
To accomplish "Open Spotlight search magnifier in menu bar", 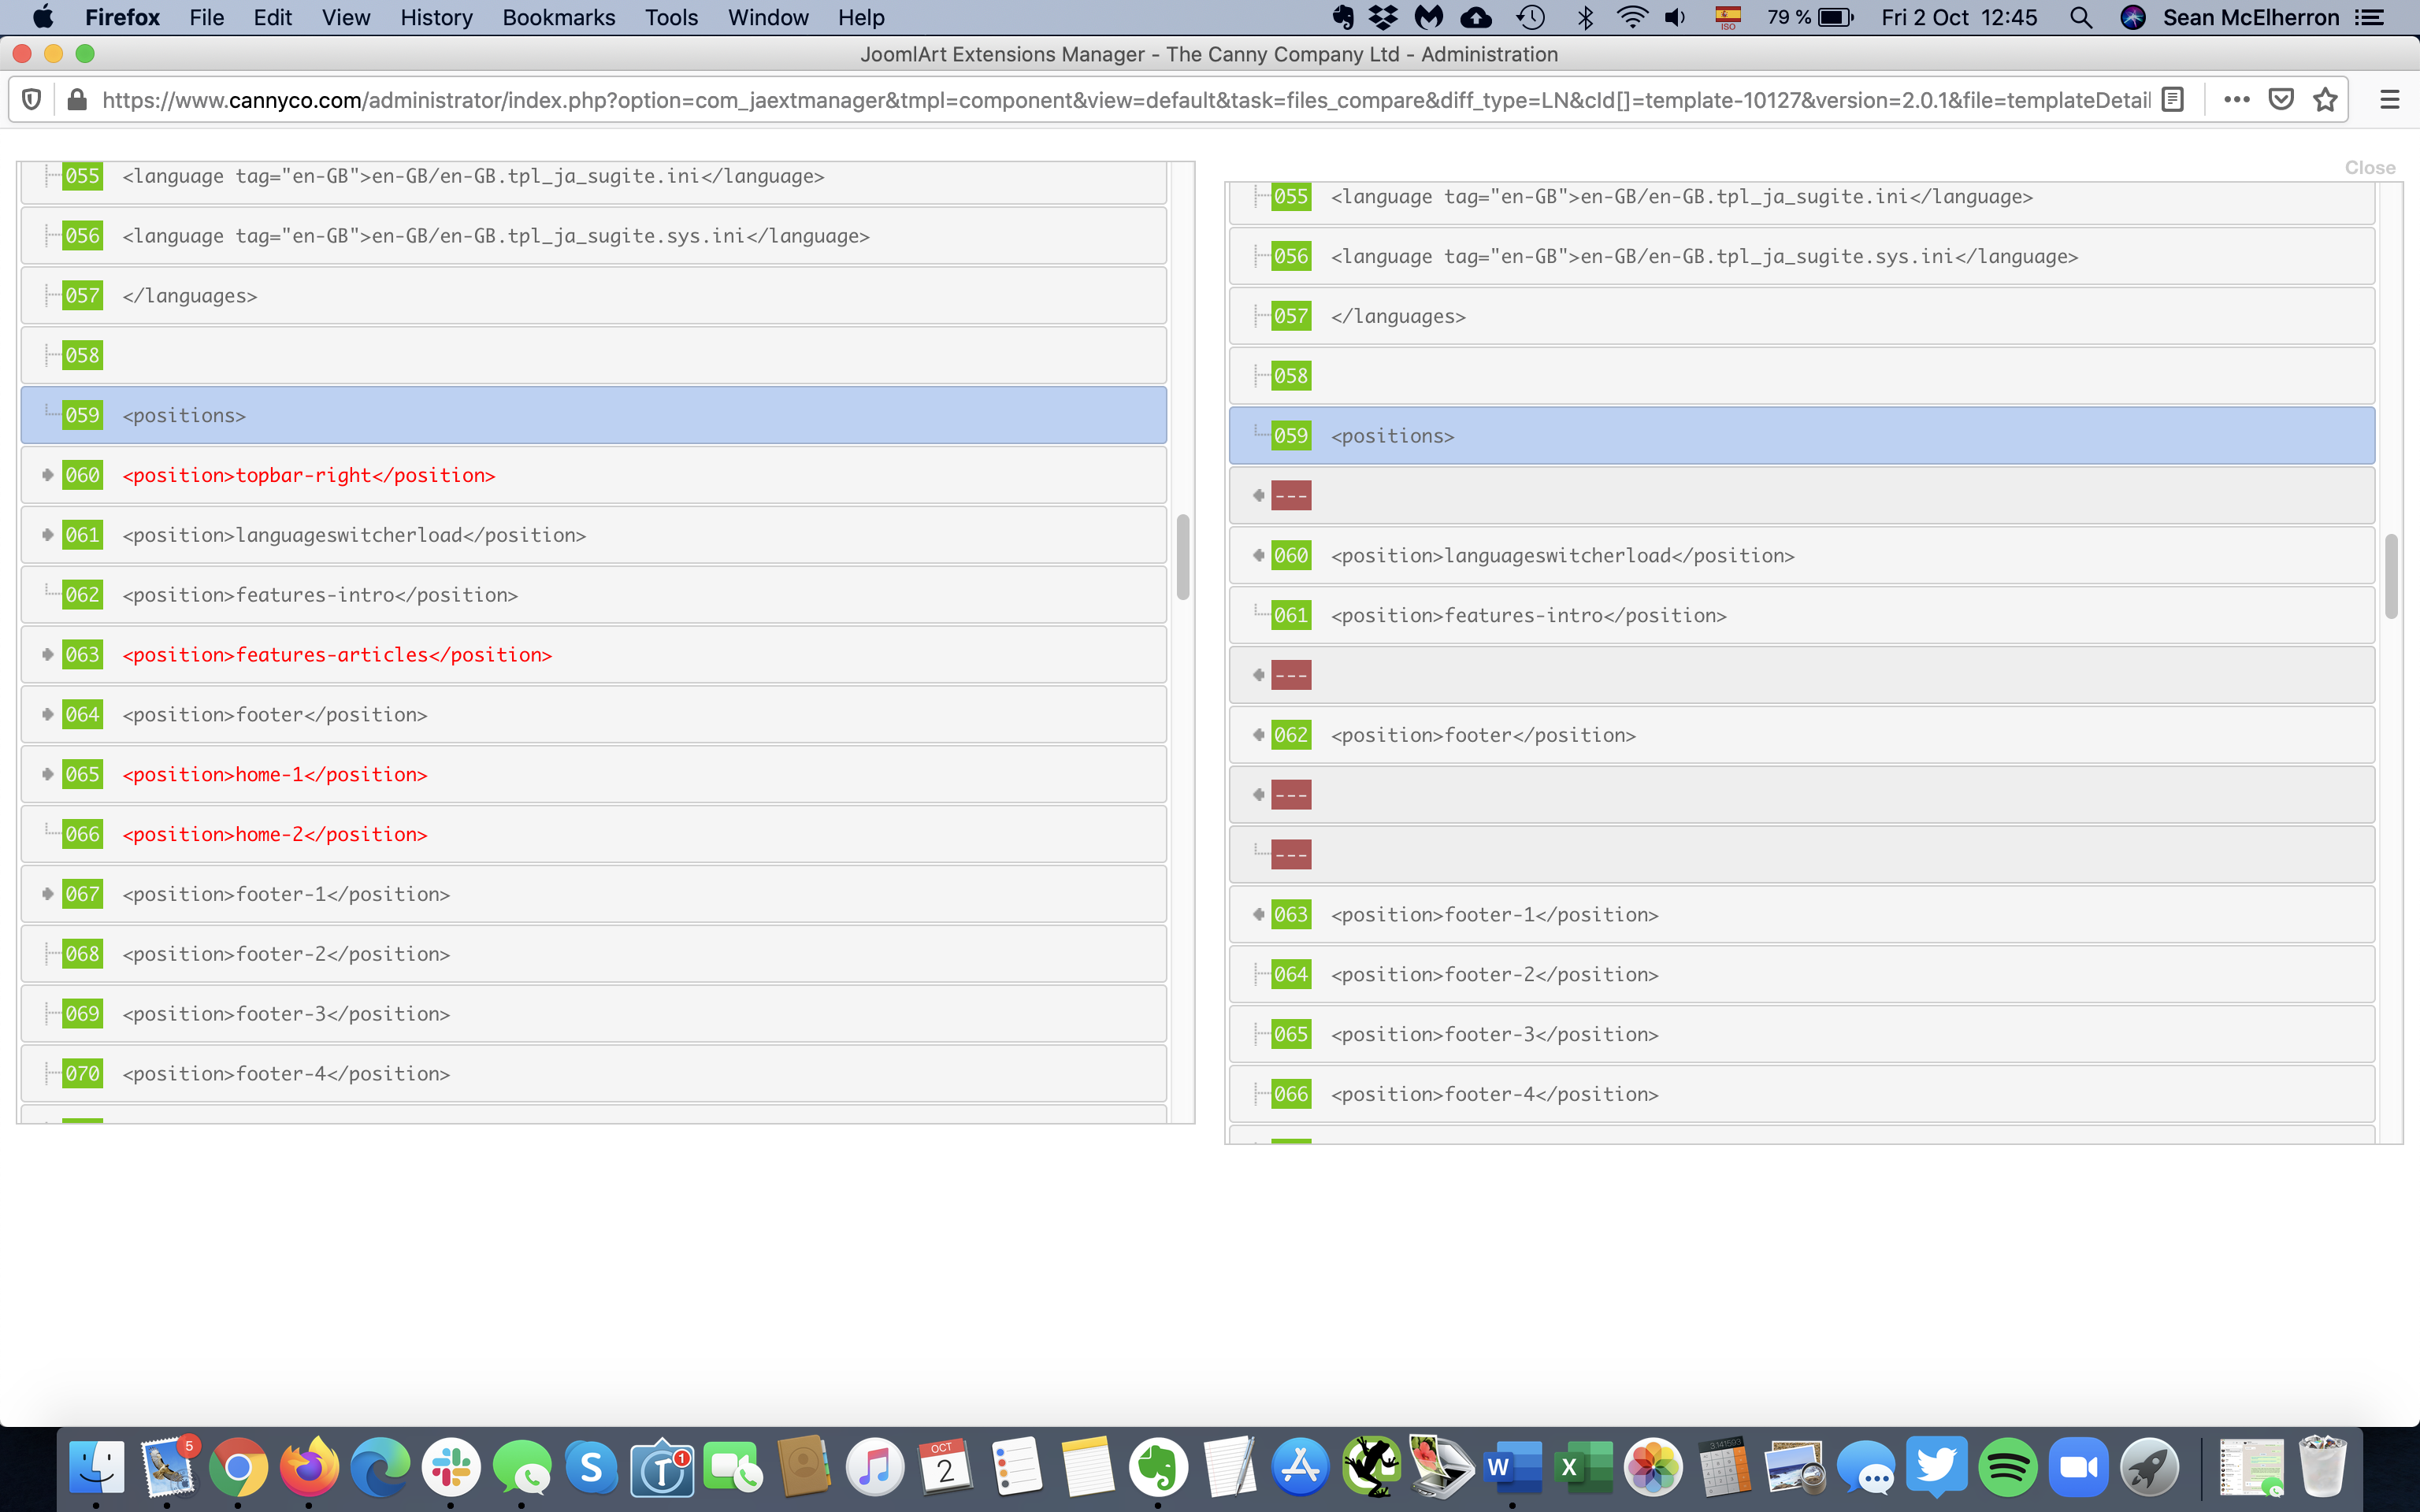I will point(2081,18).
